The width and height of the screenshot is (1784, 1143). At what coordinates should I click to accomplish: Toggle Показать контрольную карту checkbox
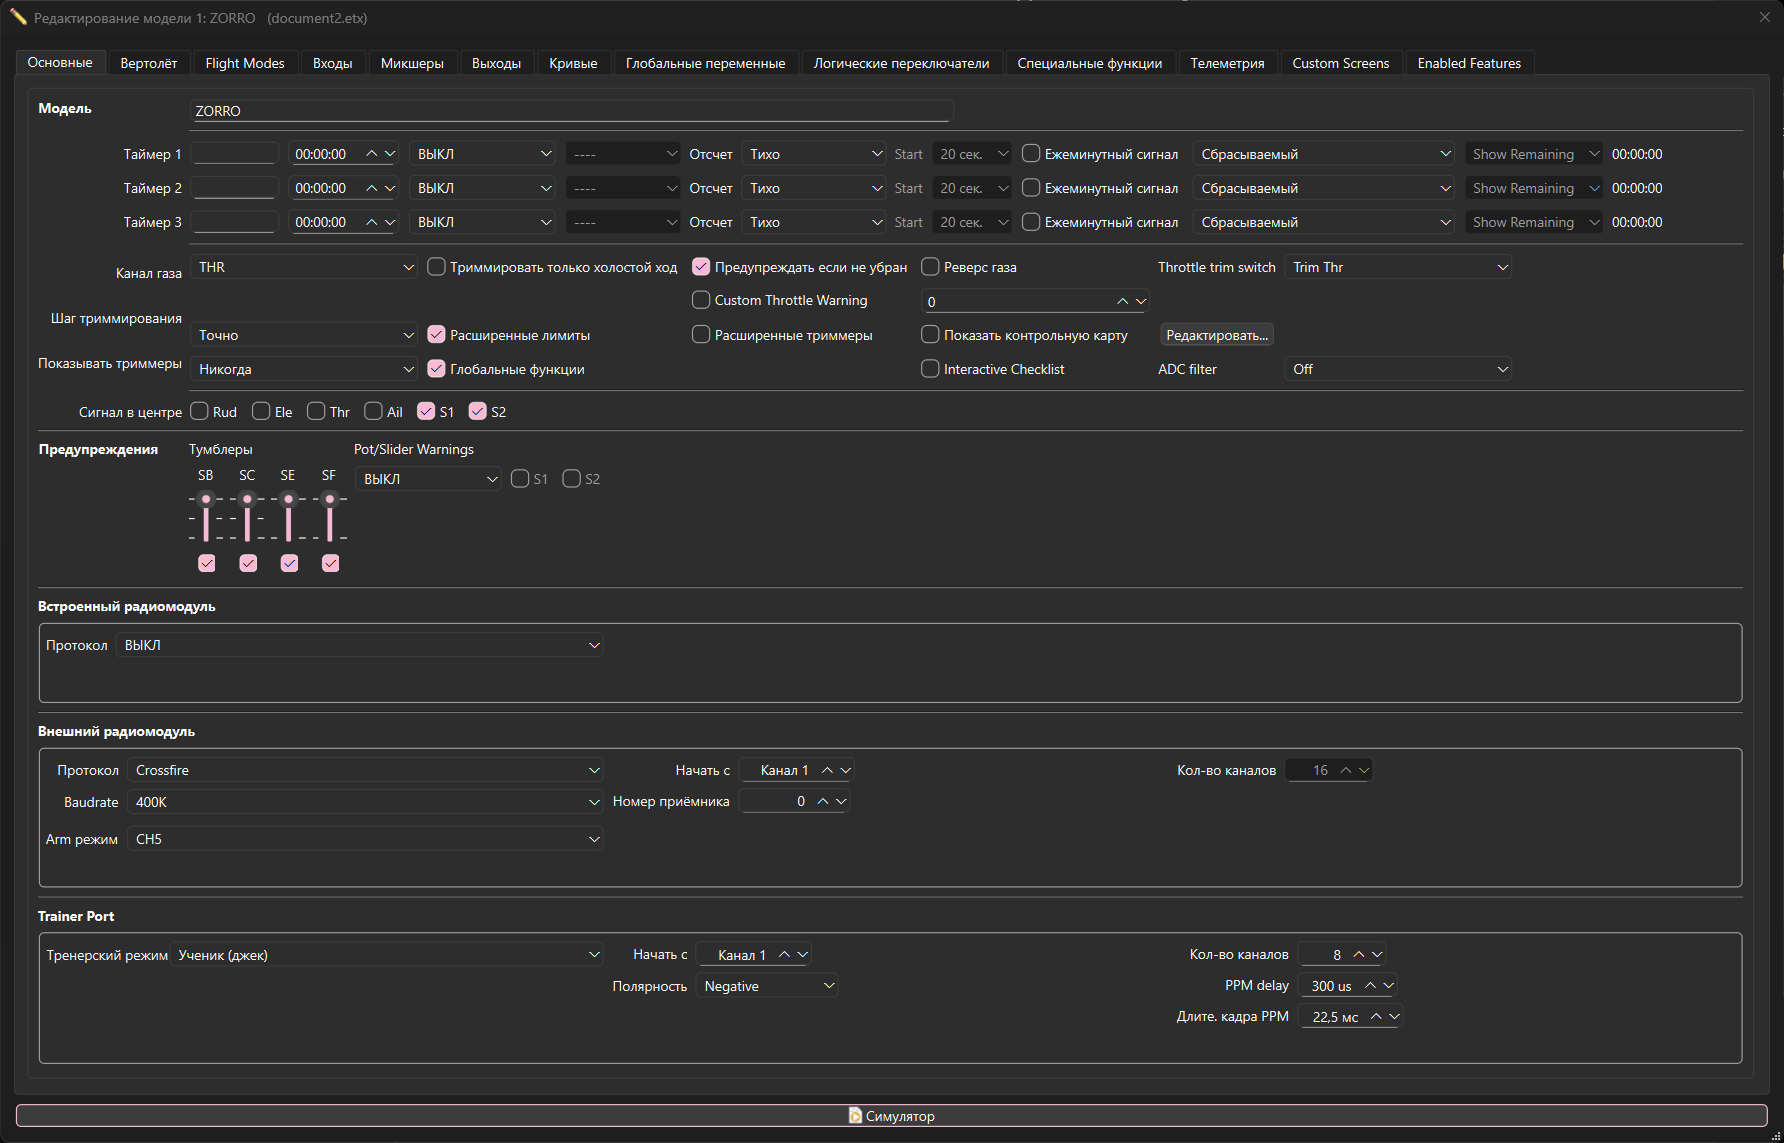point(930,335)
